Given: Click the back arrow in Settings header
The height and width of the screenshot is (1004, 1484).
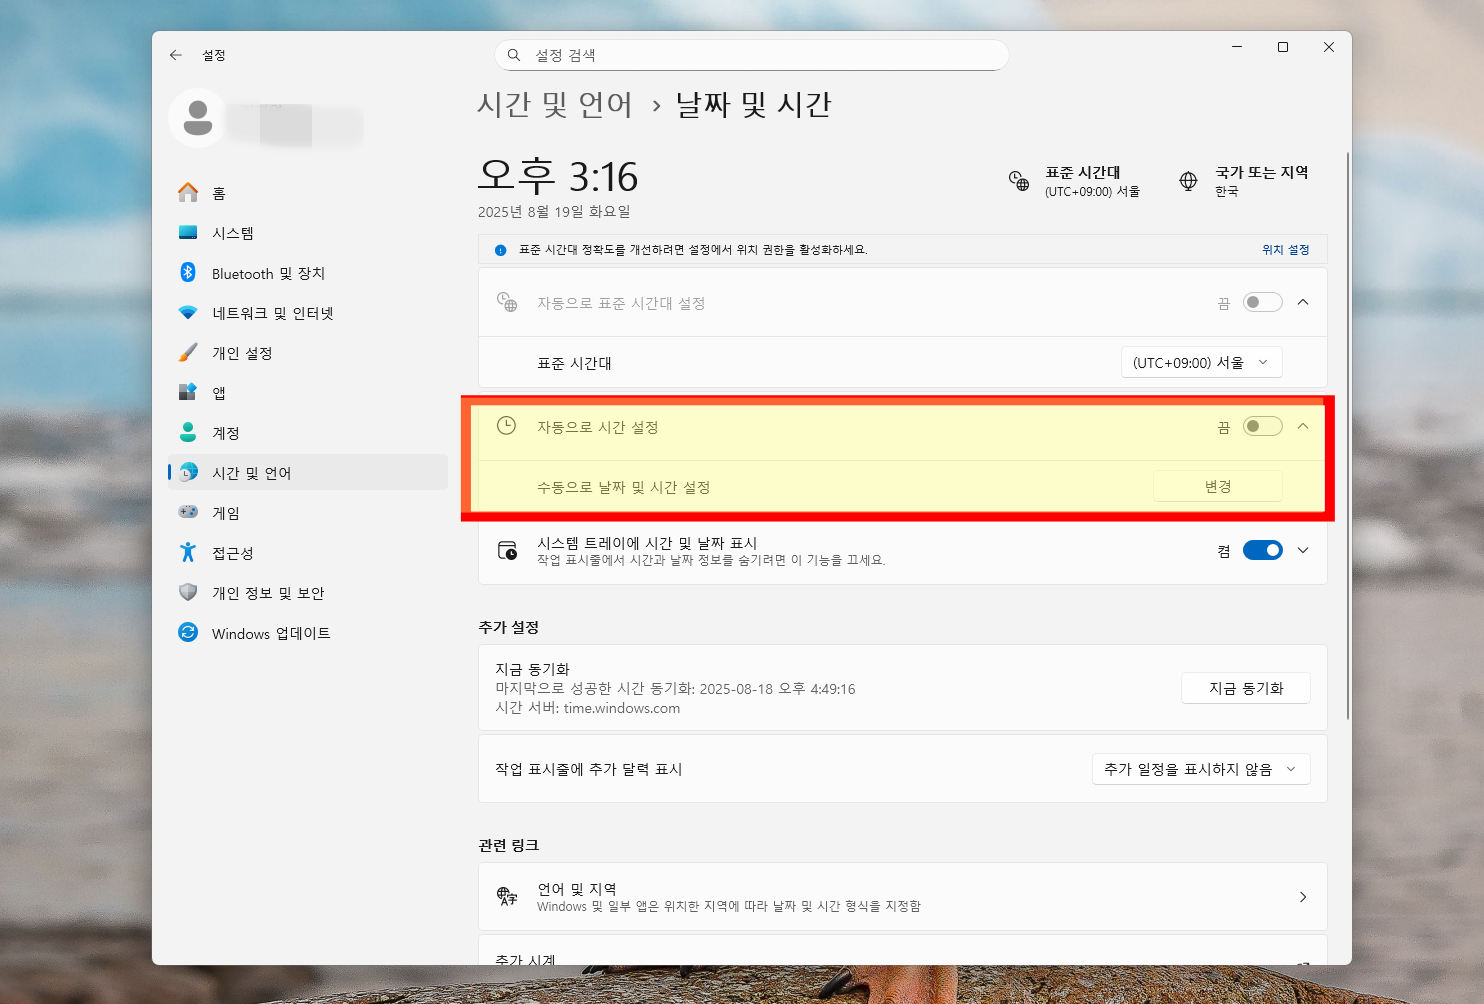Looking at the screenshot, I should point(176,55).
